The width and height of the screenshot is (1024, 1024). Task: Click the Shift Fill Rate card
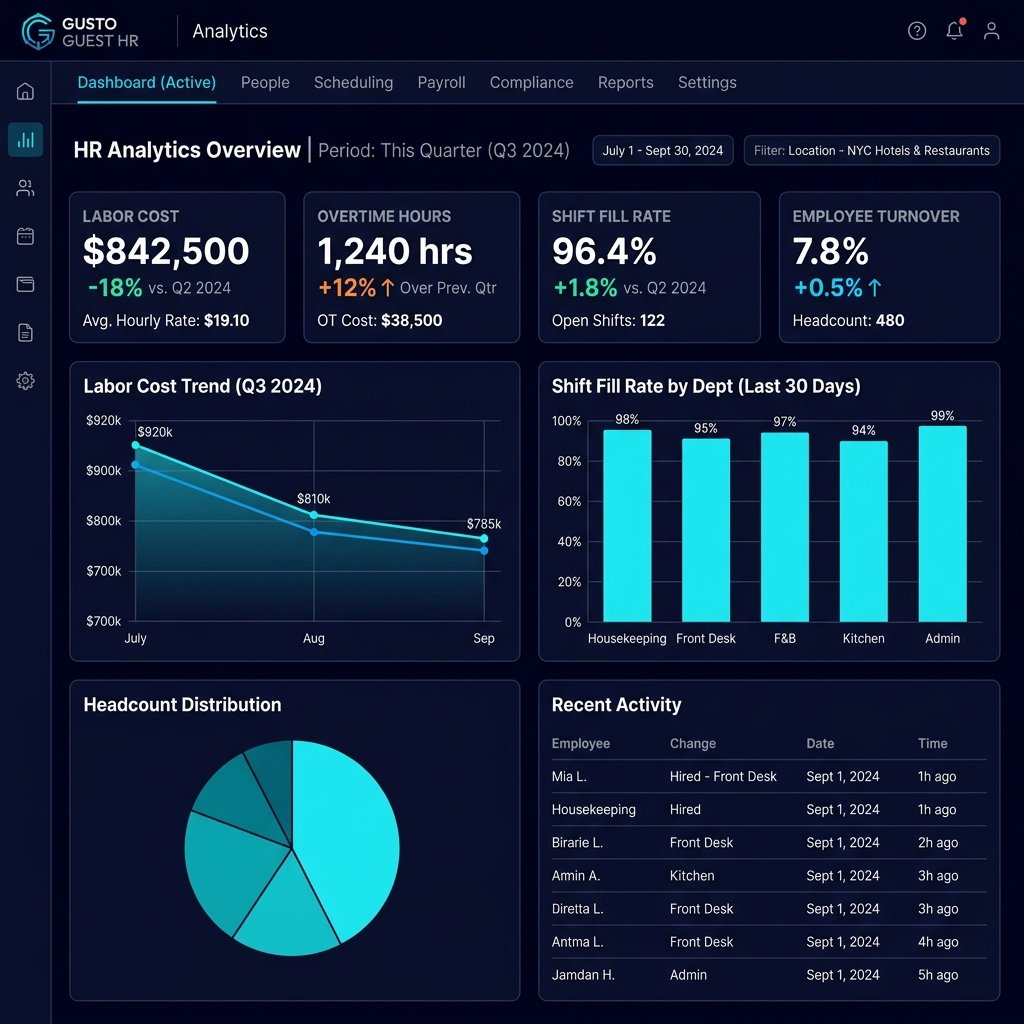coord(649,267)
